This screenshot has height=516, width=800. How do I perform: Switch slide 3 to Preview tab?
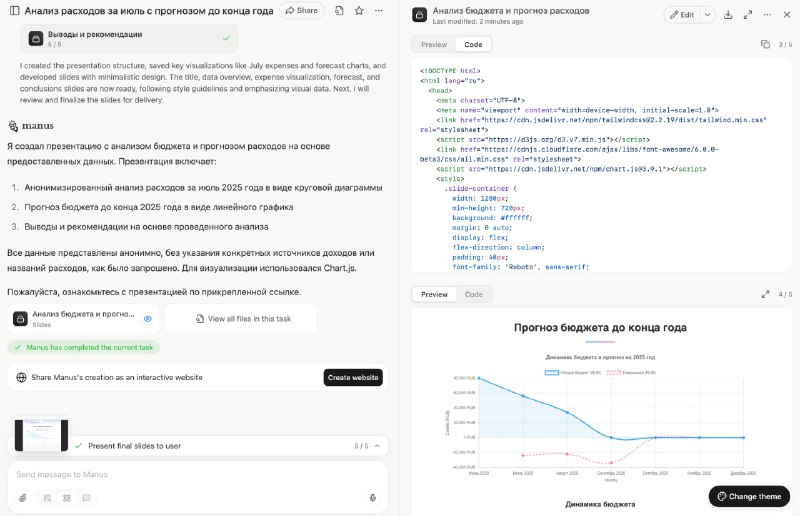pos(434,45)
